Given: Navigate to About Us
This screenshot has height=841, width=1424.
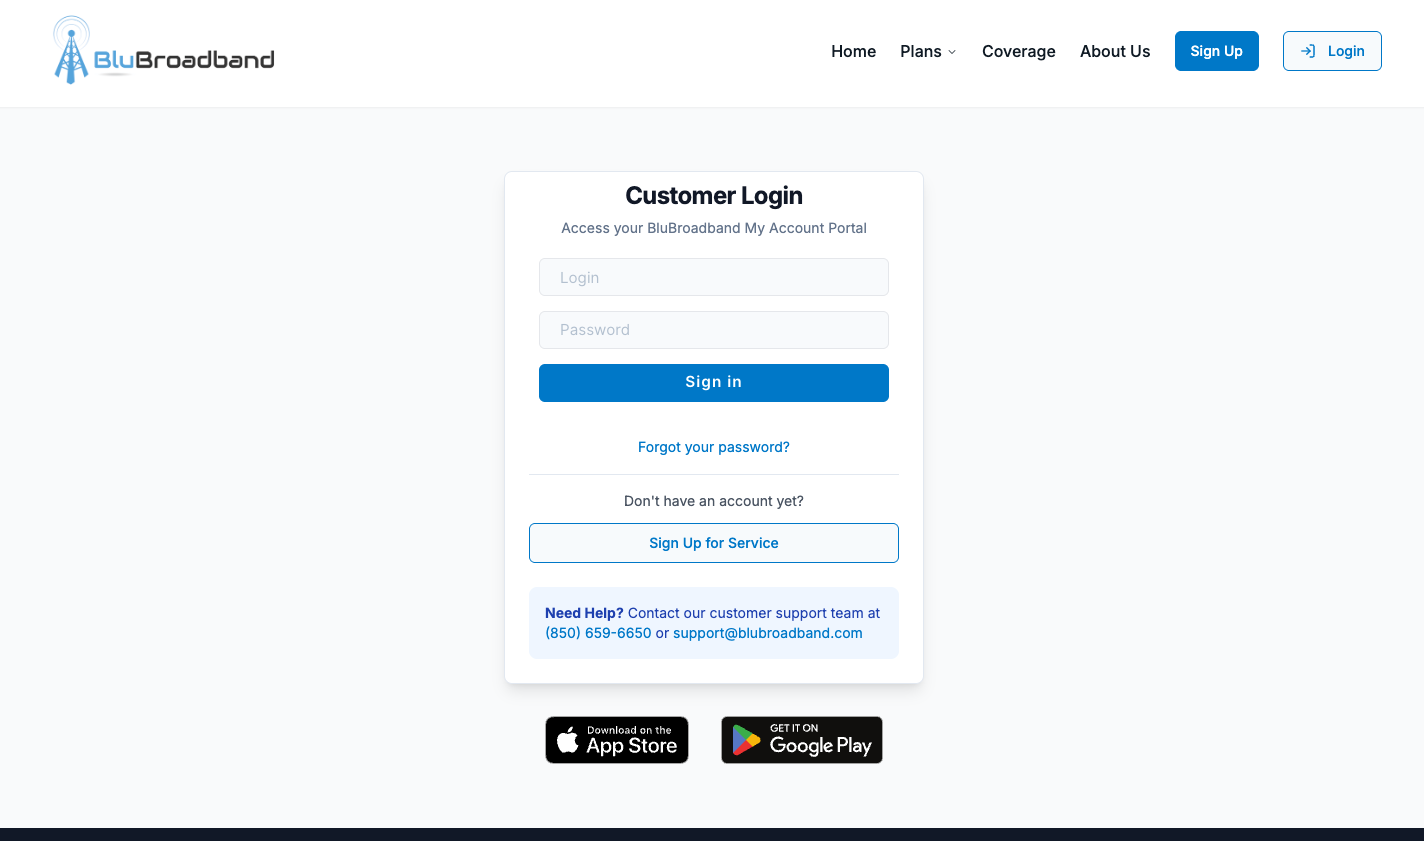Looking at the screenshot, I should (1115, 51).
